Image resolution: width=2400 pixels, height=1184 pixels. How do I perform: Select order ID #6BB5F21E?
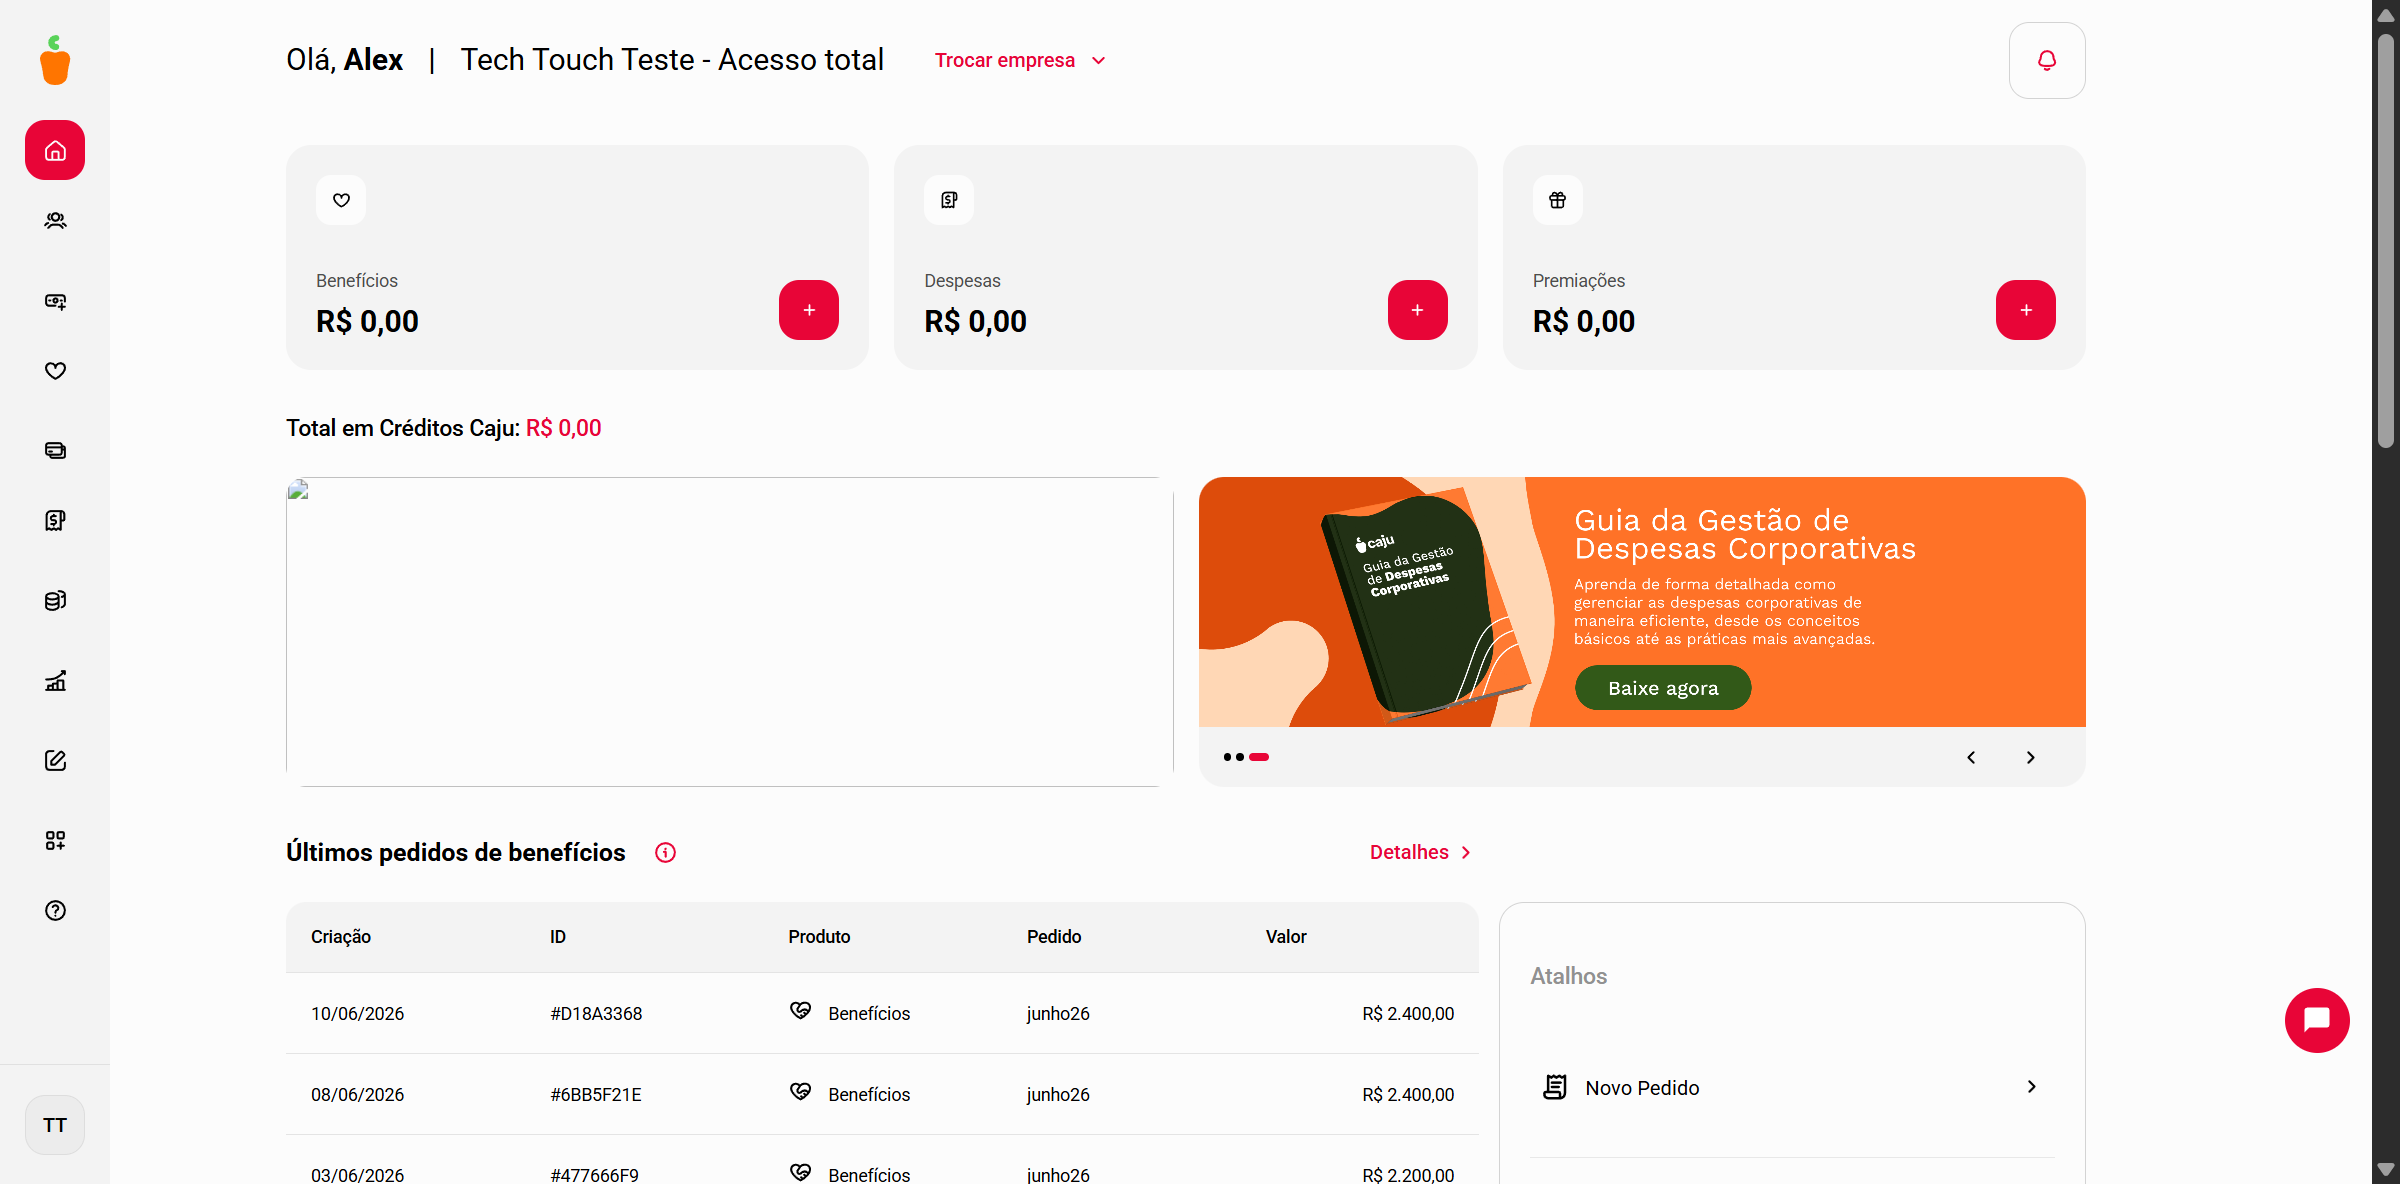[596, 1095]
